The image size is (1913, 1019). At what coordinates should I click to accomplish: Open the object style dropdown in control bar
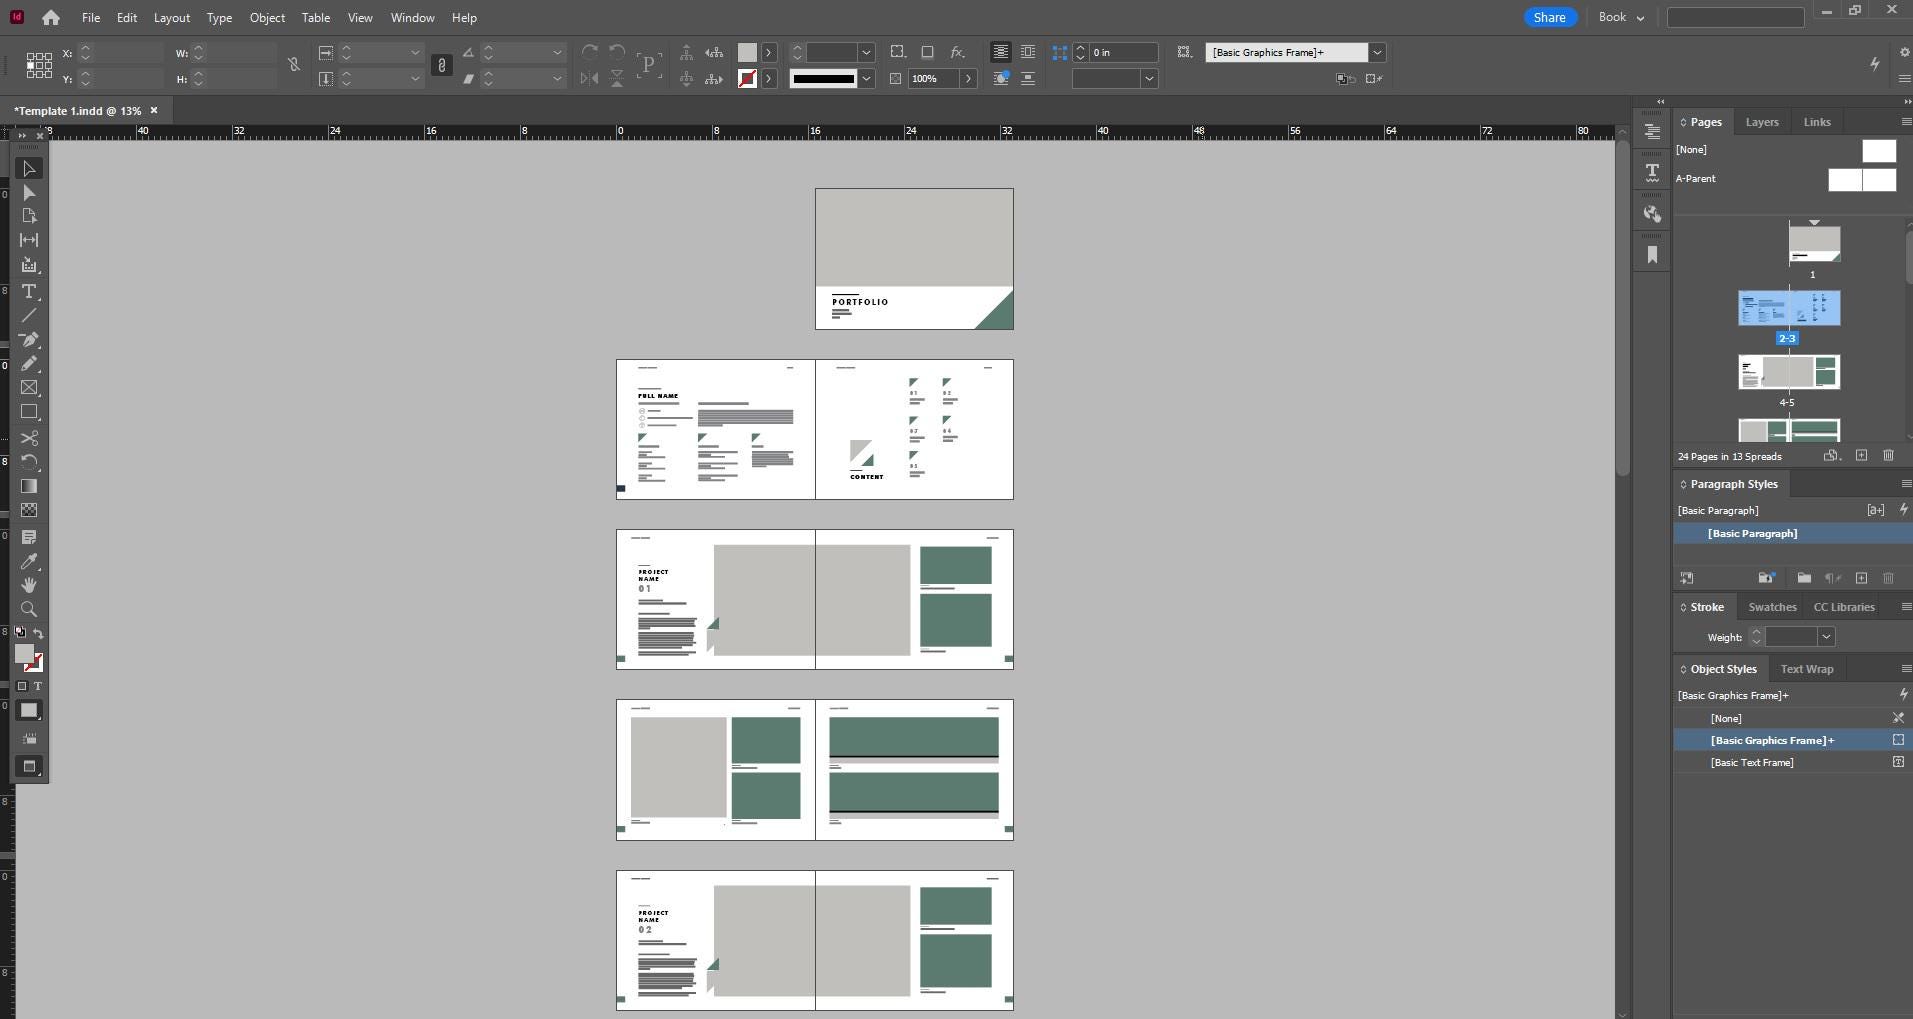coord(1377,52)
